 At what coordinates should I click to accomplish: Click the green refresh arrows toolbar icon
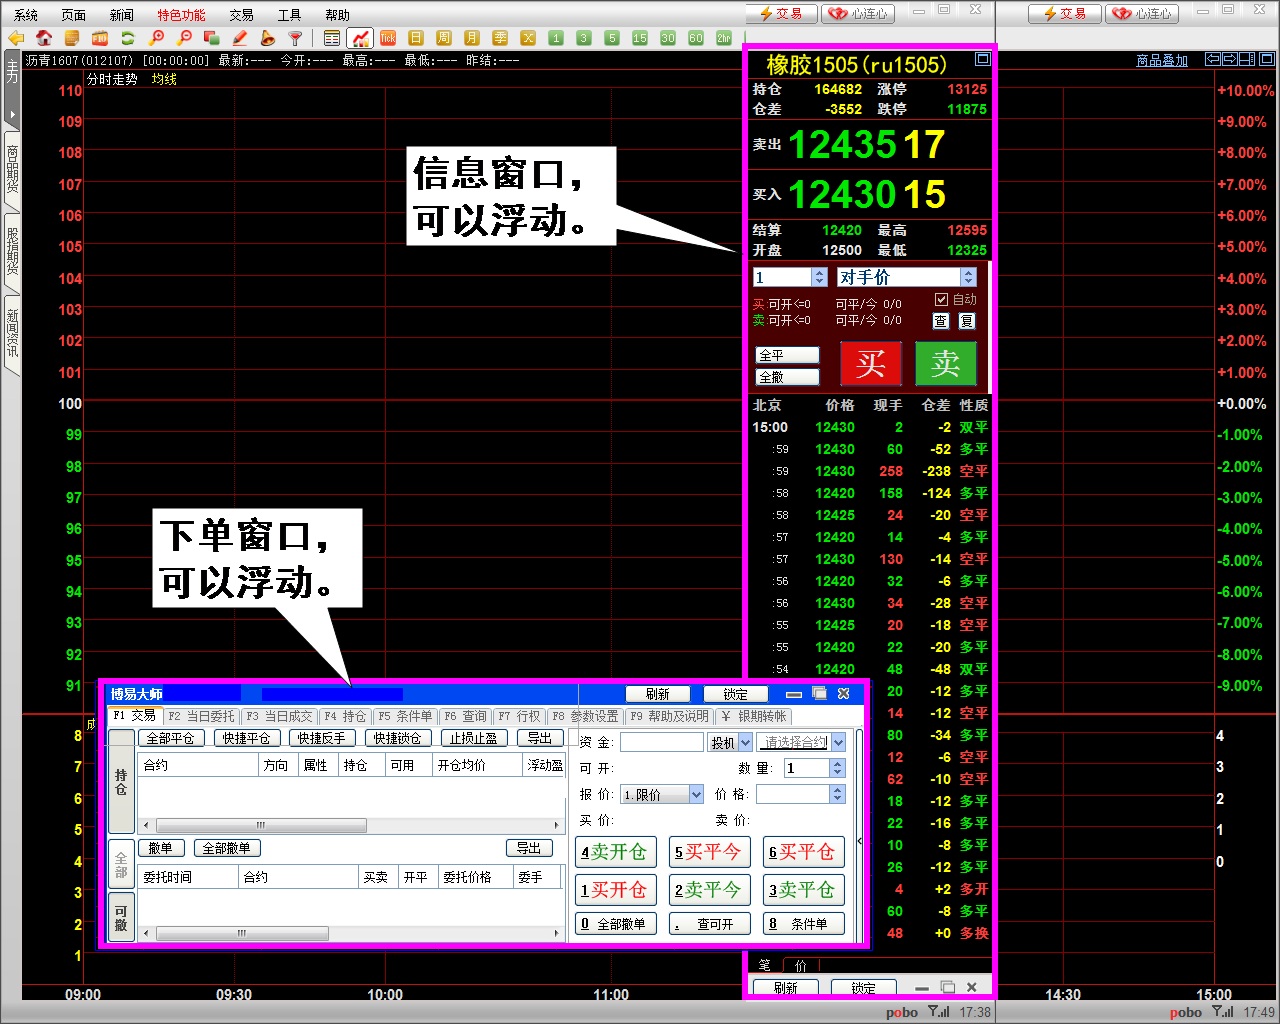coord(127,38)
